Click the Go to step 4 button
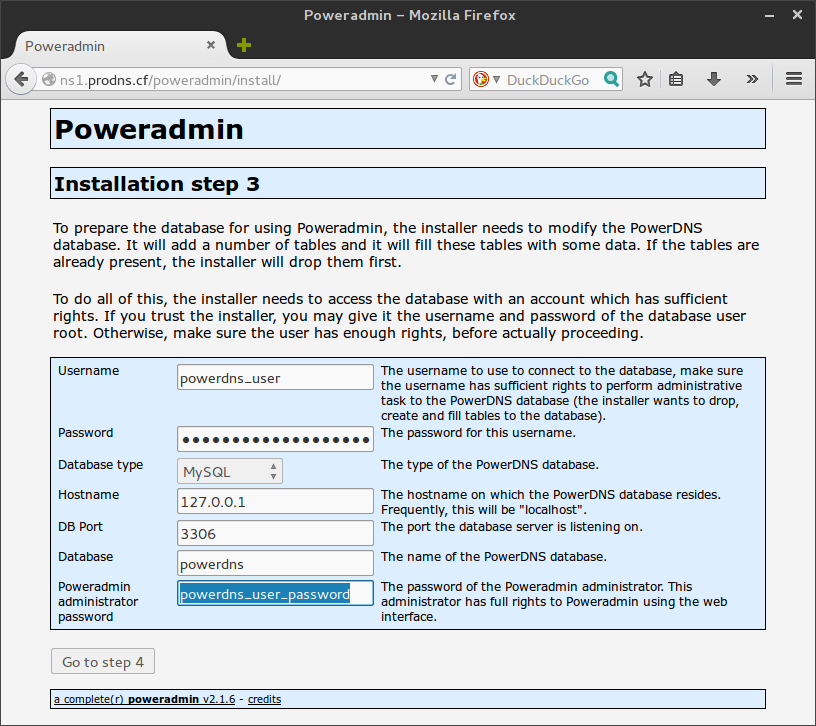Screen dimensions: 816x726 [x=103, y=661]
